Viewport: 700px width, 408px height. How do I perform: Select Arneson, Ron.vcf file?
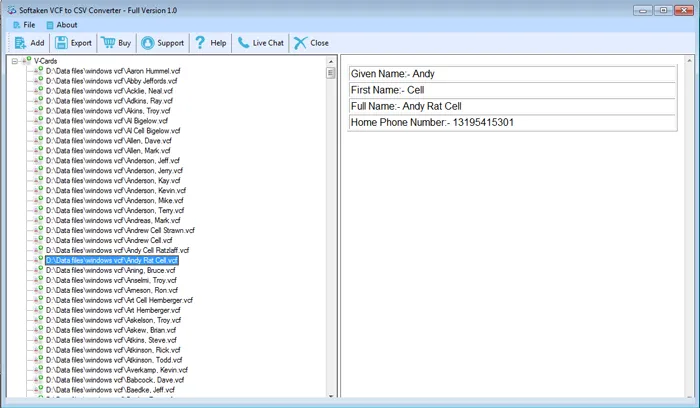(112, 290)
